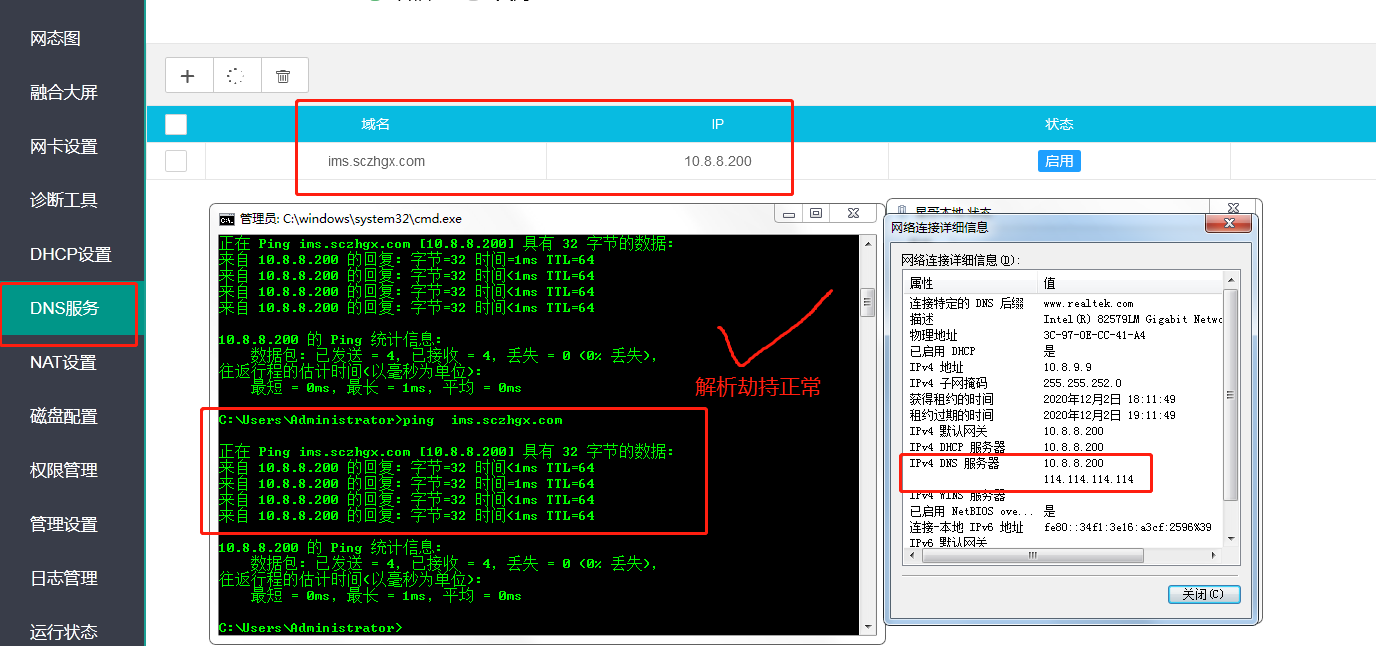Click the plus icon to add DNS record
The image size is (1376, 646).
pos(188,76)
